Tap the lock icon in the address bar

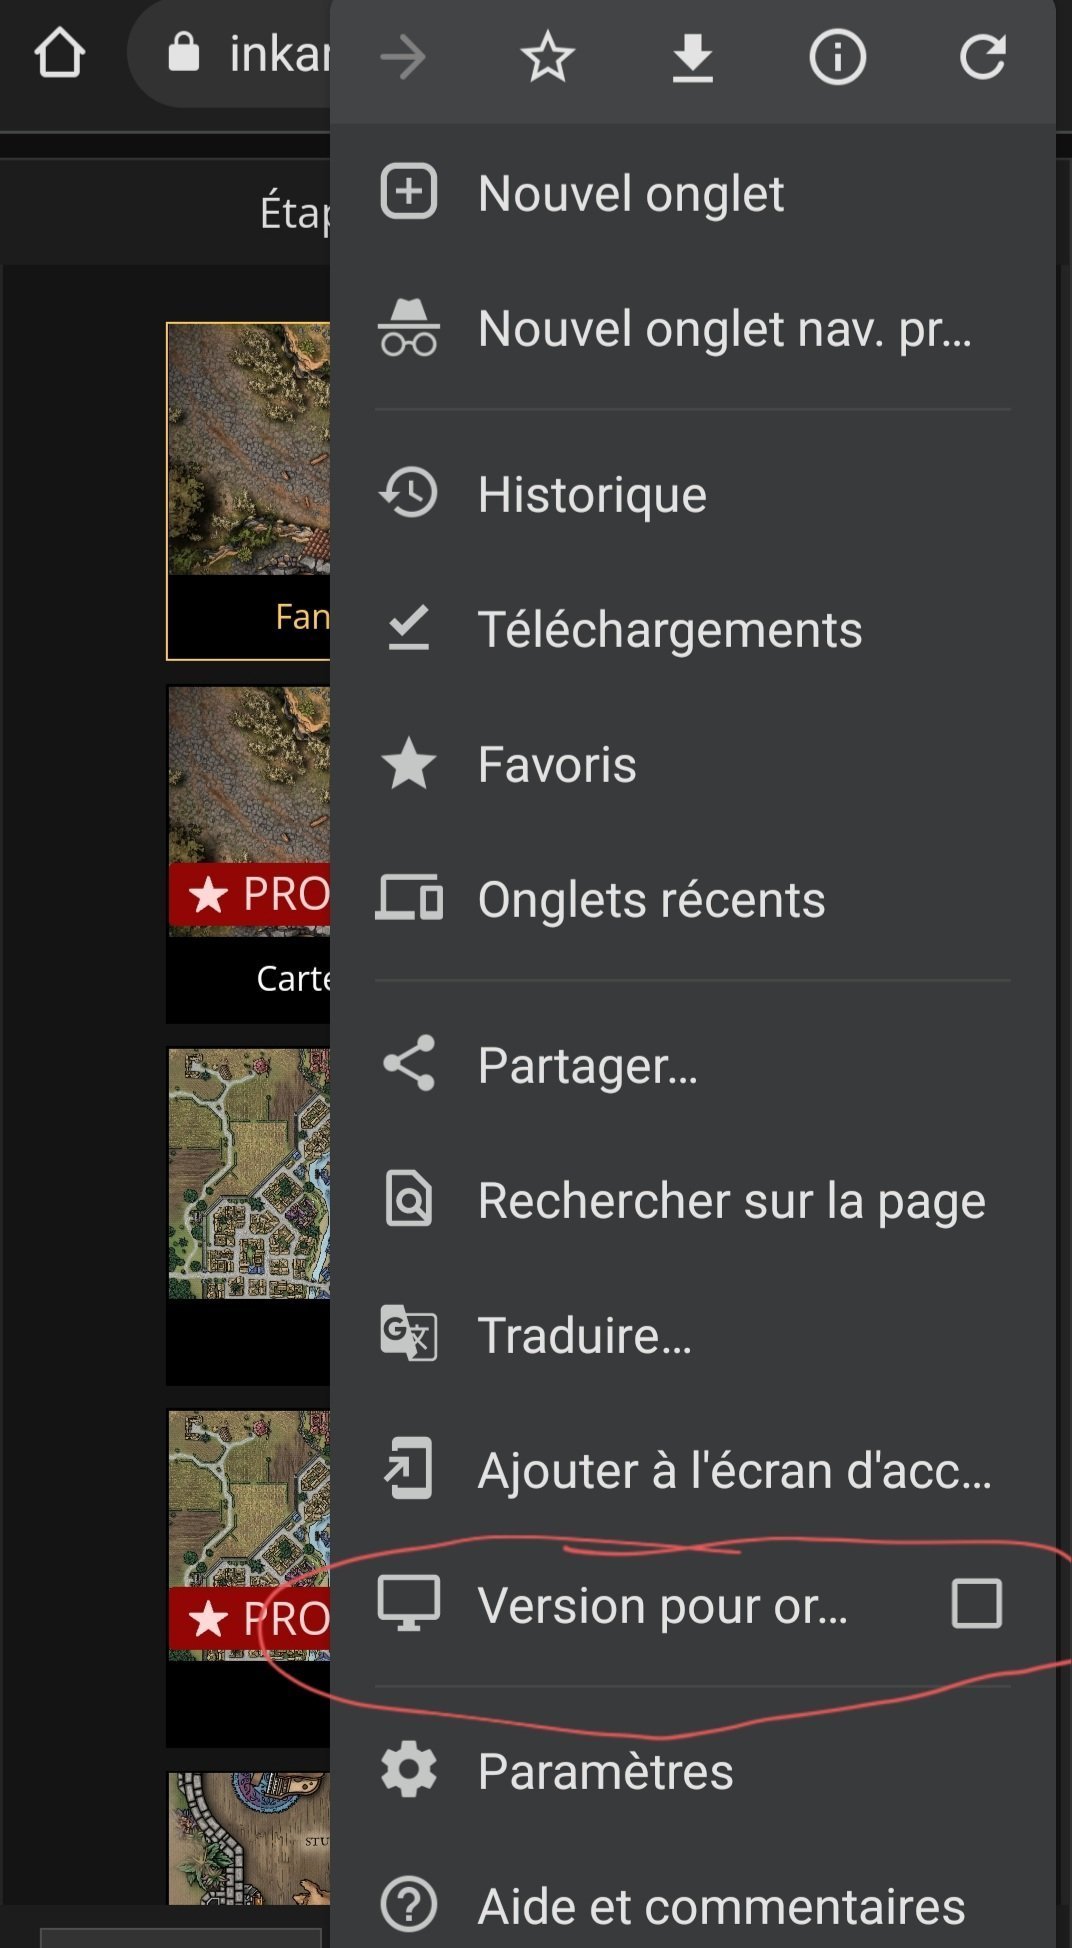(x=184, y=52)
